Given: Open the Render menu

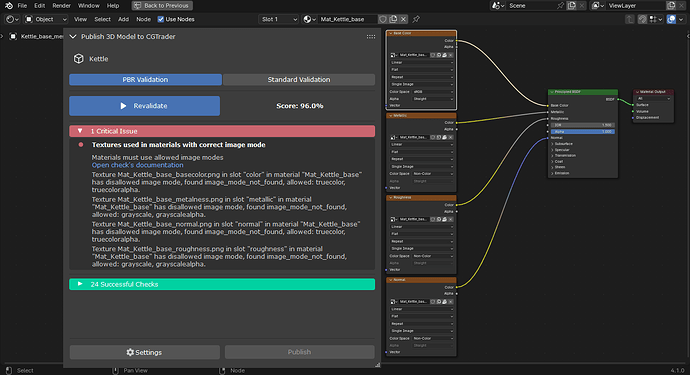Looking at the screenshot, I should click(62, 6).
